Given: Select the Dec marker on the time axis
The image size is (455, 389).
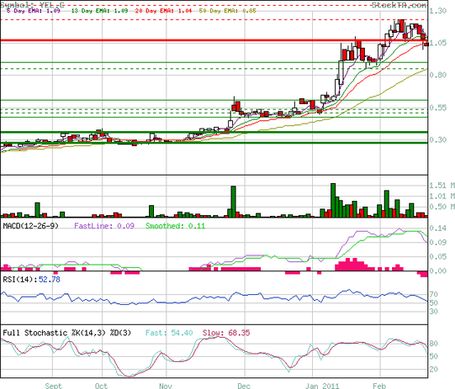Looking at the screenshot, I should [x=244, y=386].
